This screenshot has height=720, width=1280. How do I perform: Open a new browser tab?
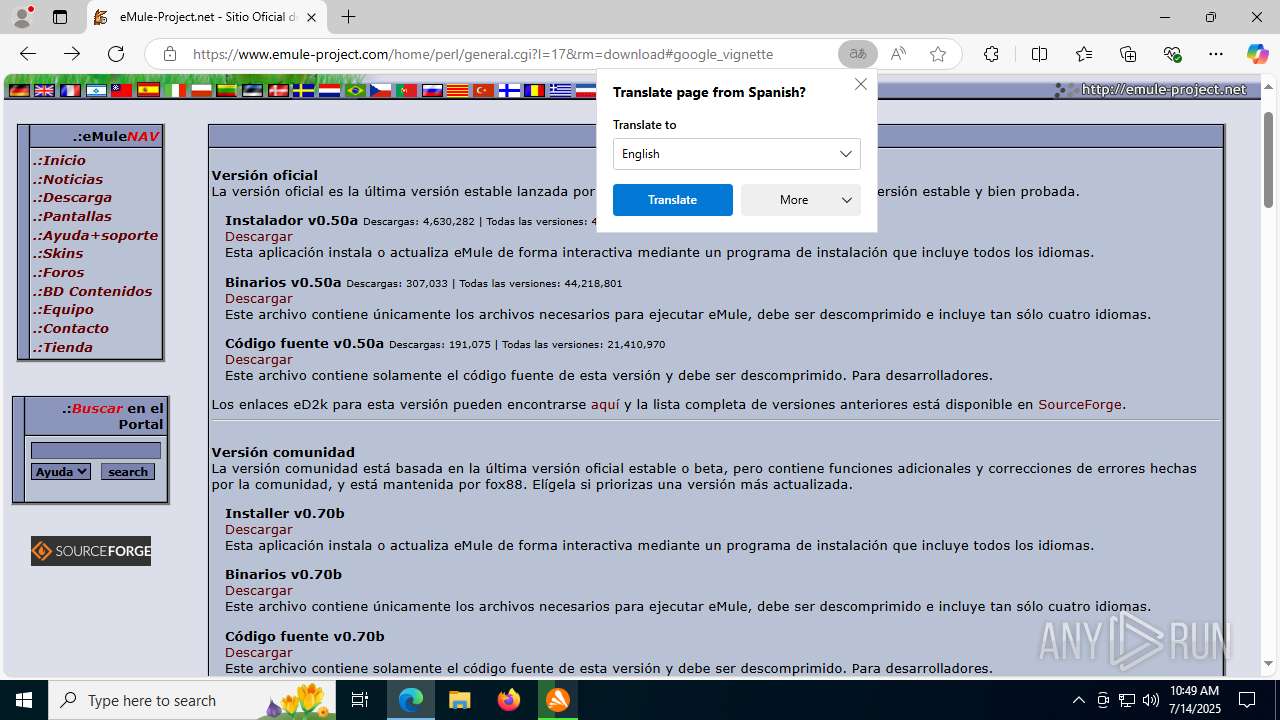click(348, 17)
